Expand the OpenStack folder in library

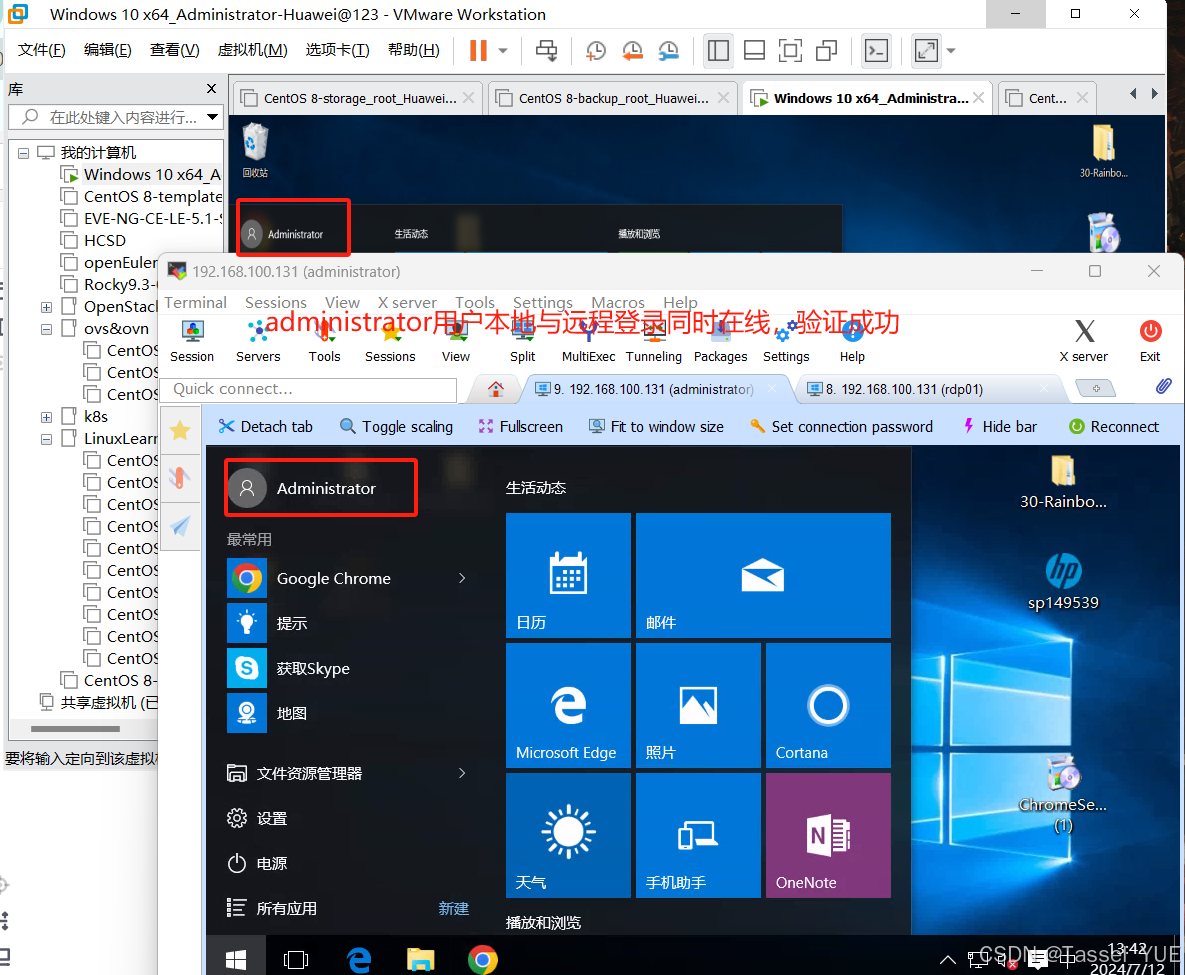pos(46,308)
